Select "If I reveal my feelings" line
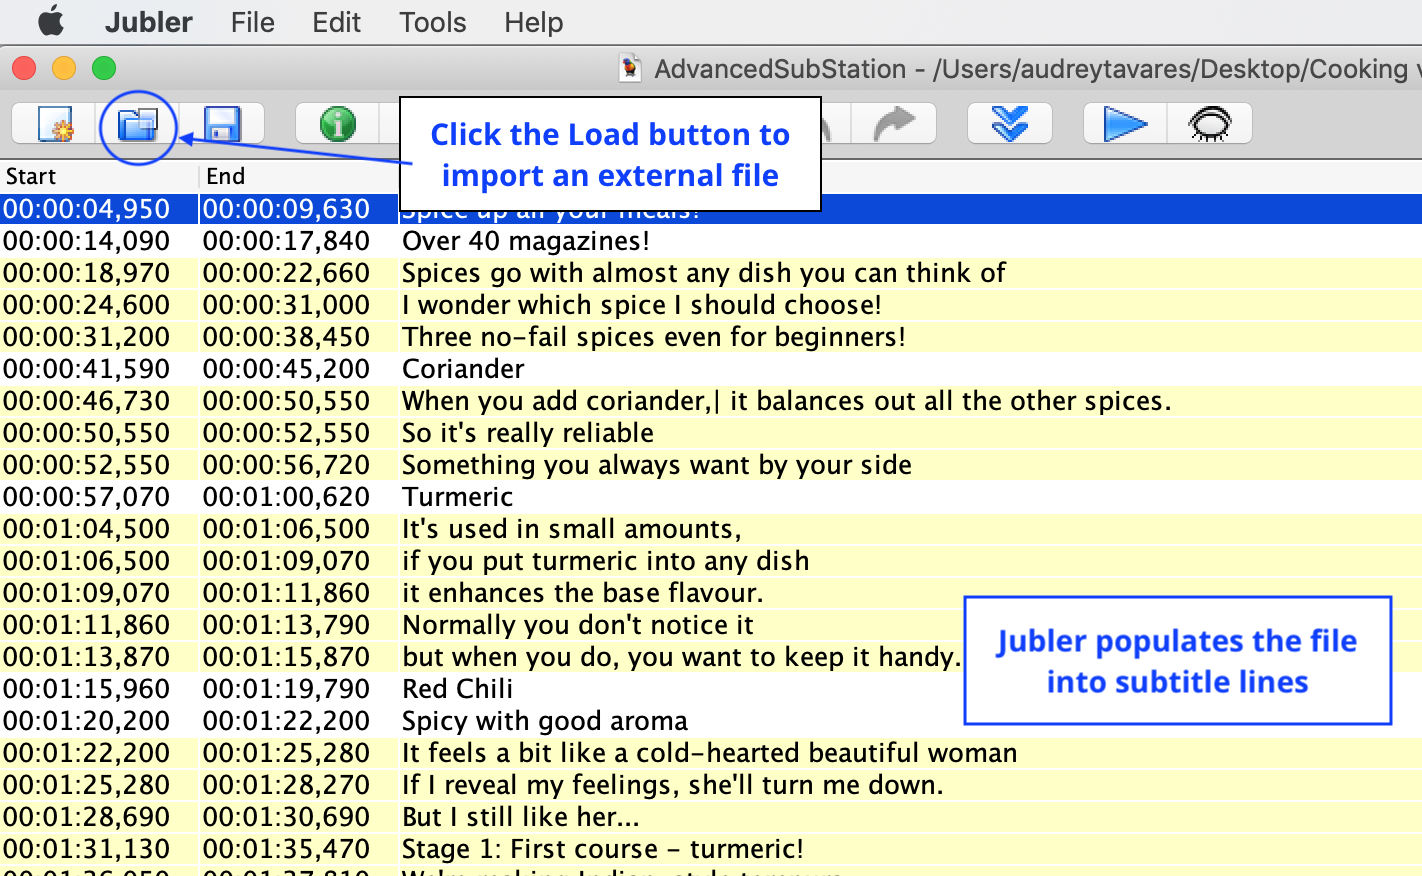Screen dimensions: 1422x876 673,785
